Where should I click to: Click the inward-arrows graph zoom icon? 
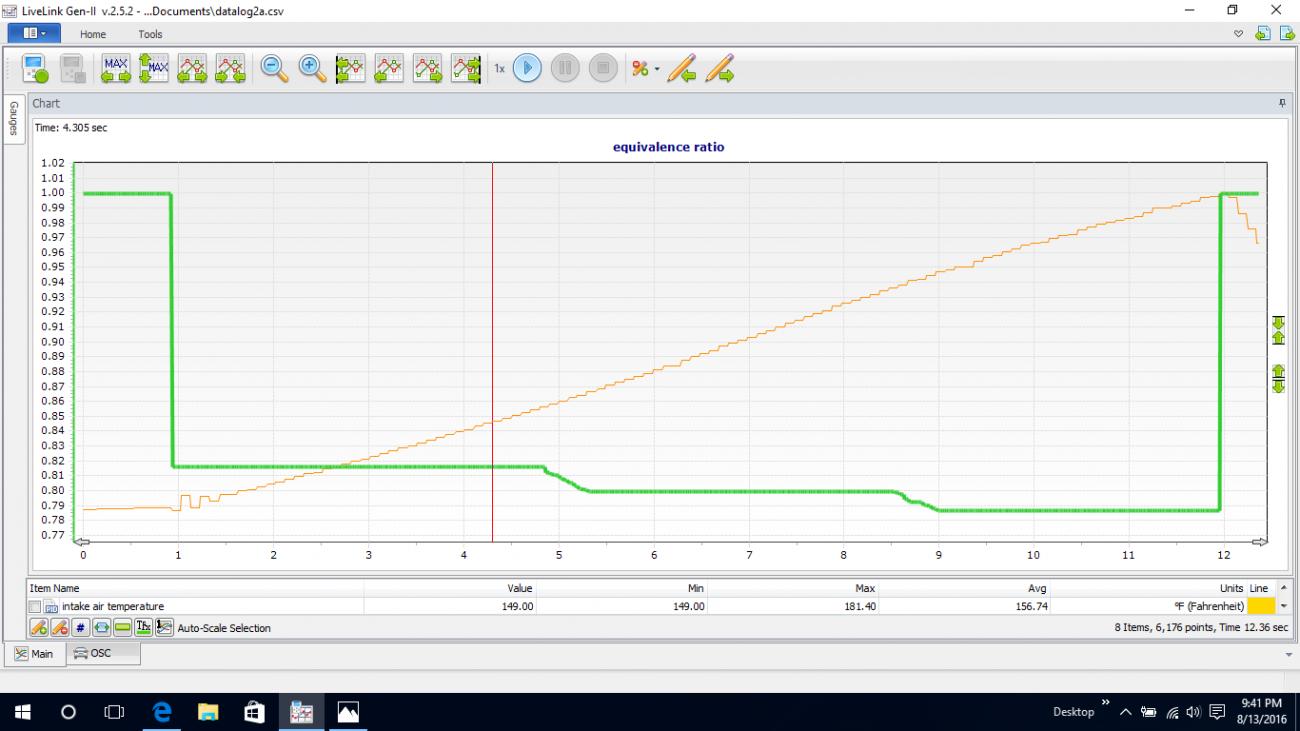point(230,69)
